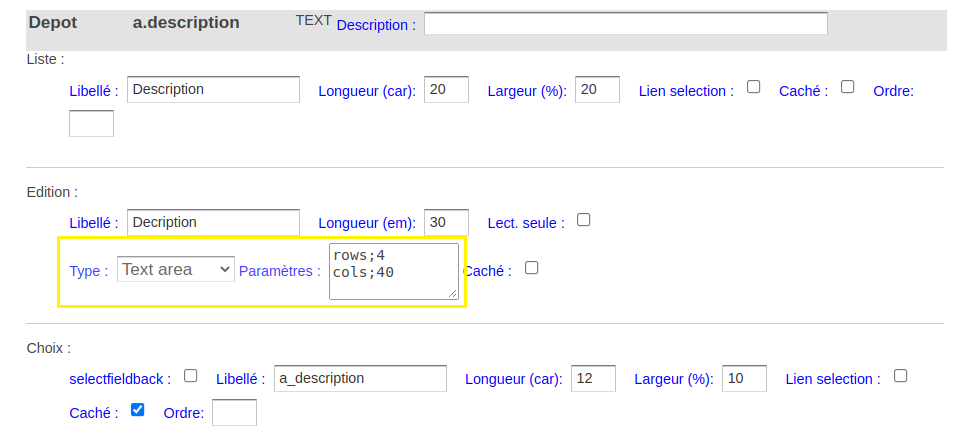This screenshot has width=959, height=438.
Task: Click the Liste Libellé field containing Description
Action: point(213,89)
